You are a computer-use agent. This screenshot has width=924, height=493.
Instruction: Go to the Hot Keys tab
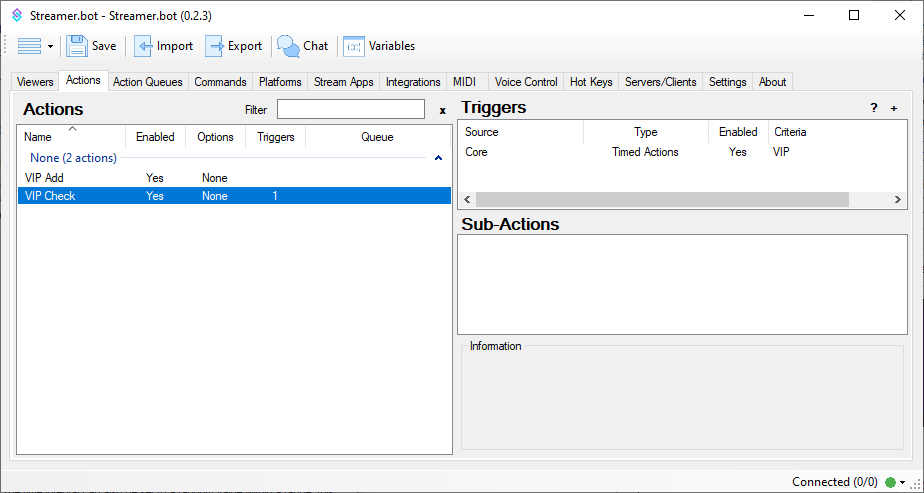pyautogui.click(x=591, y=82)
